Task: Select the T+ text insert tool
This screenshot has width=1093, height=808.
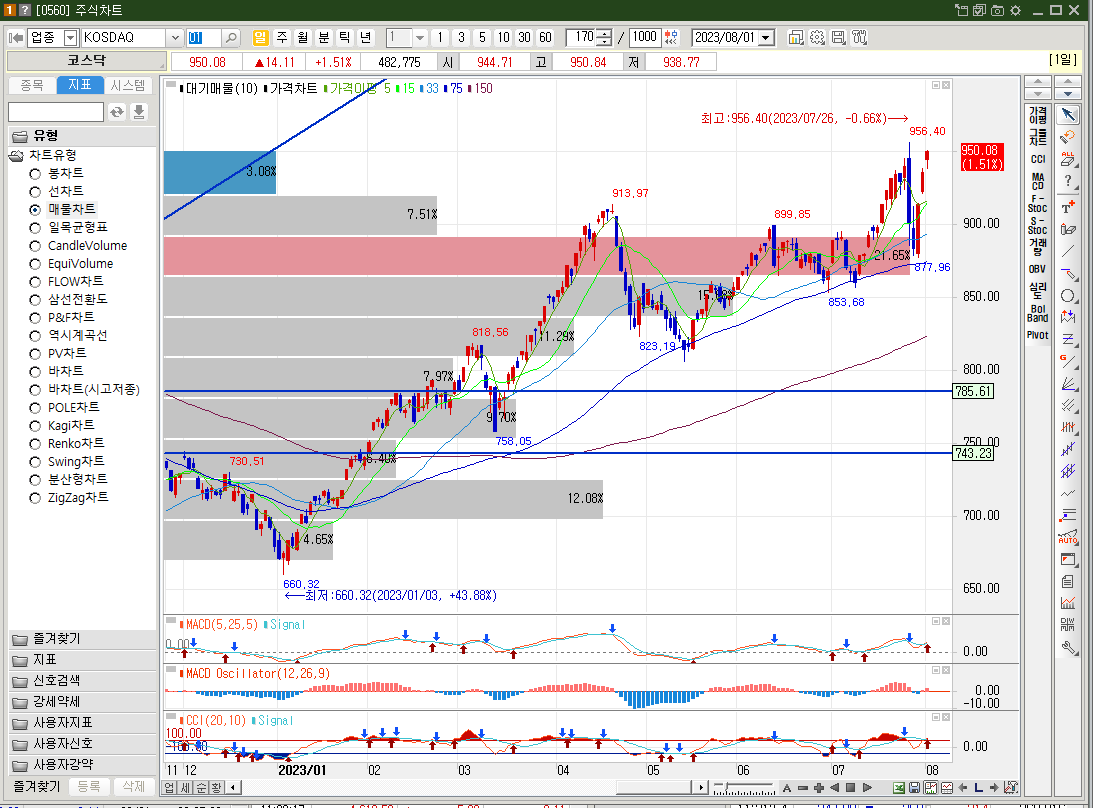Action: (1068, 206)
